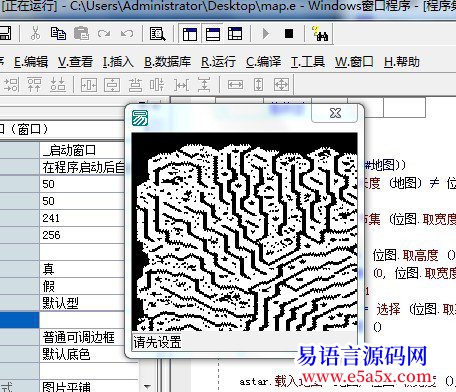Toggle the third panel layout icon
This screenshot has width=456, height=392.
235,34
